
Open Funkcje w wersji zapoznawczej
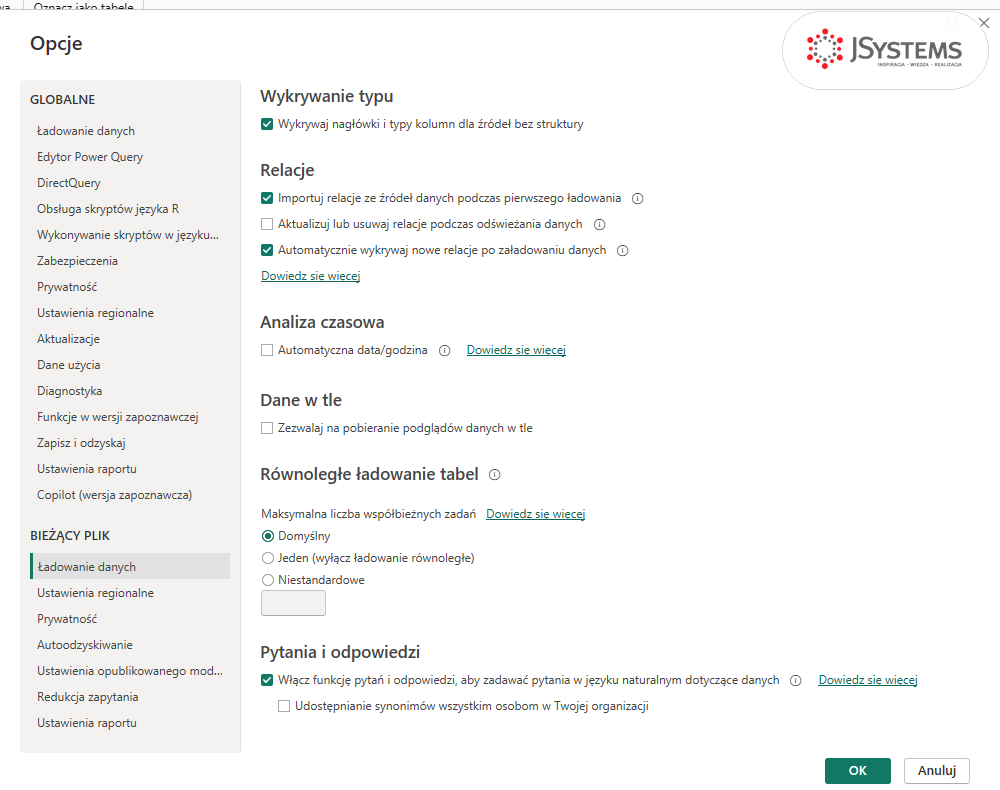coord(130,417)
